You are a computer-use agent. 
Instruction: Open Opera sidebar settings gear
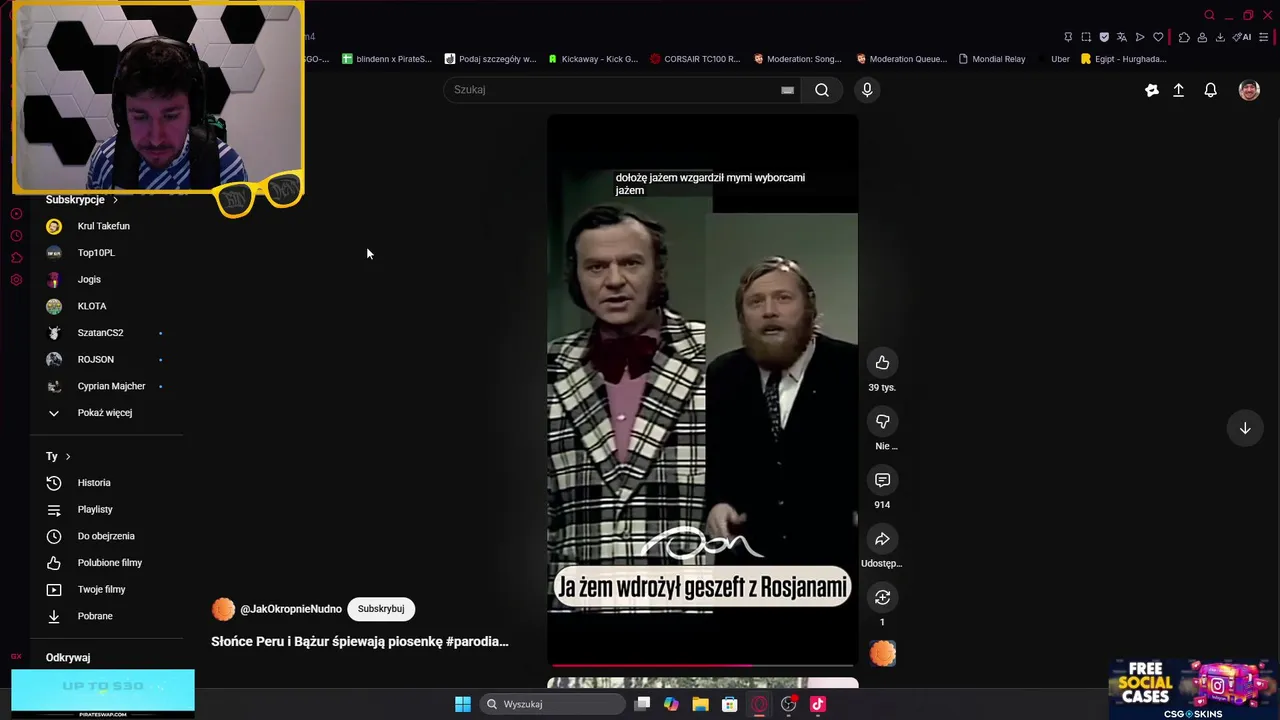pos(16,280)
